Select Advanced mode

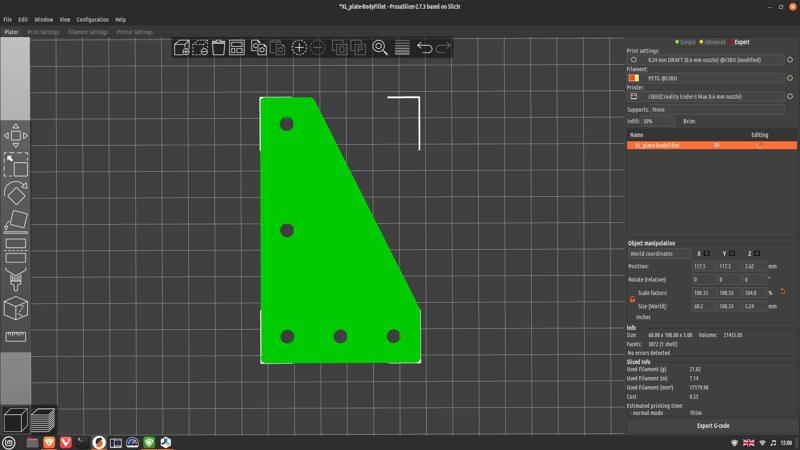(x=713, y=42)
